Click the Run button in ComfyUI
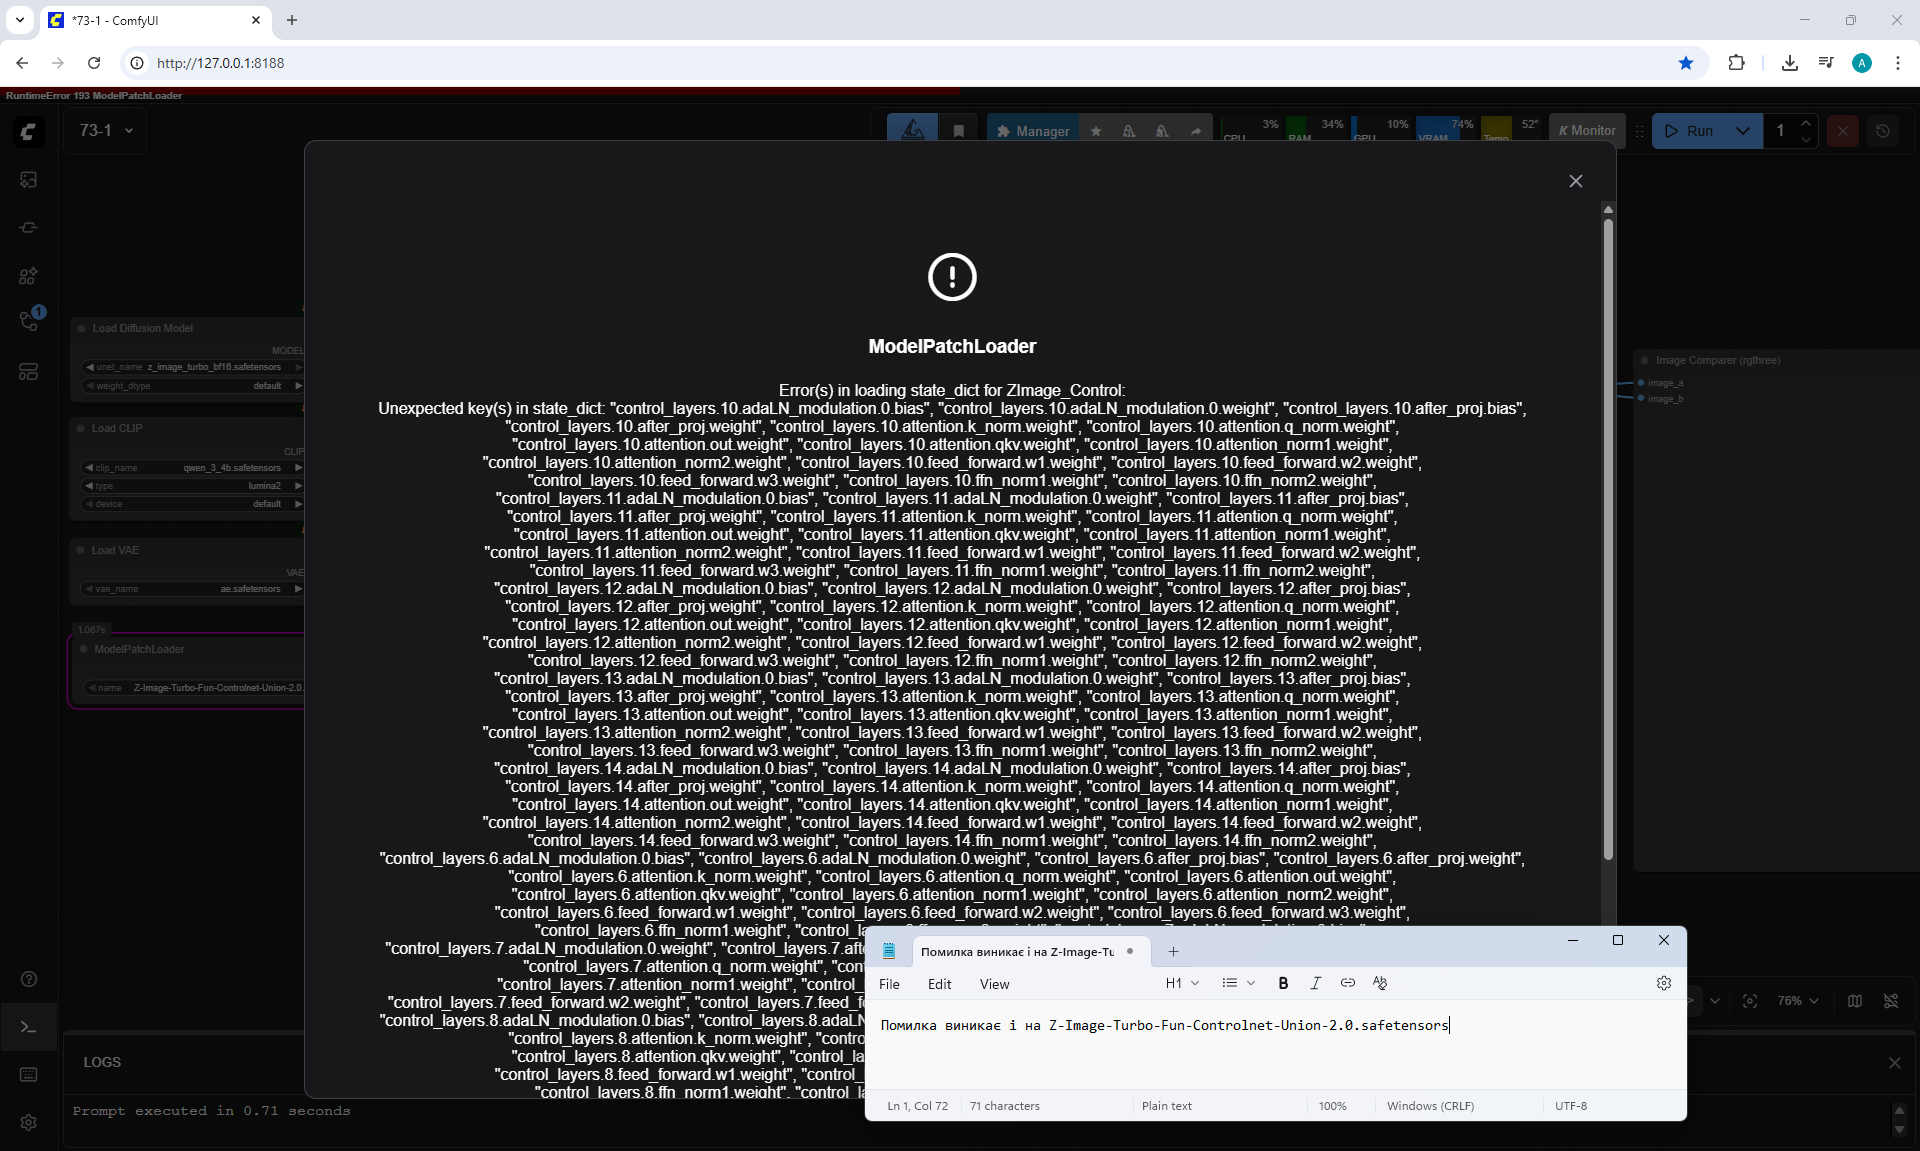 point(1690,131)
